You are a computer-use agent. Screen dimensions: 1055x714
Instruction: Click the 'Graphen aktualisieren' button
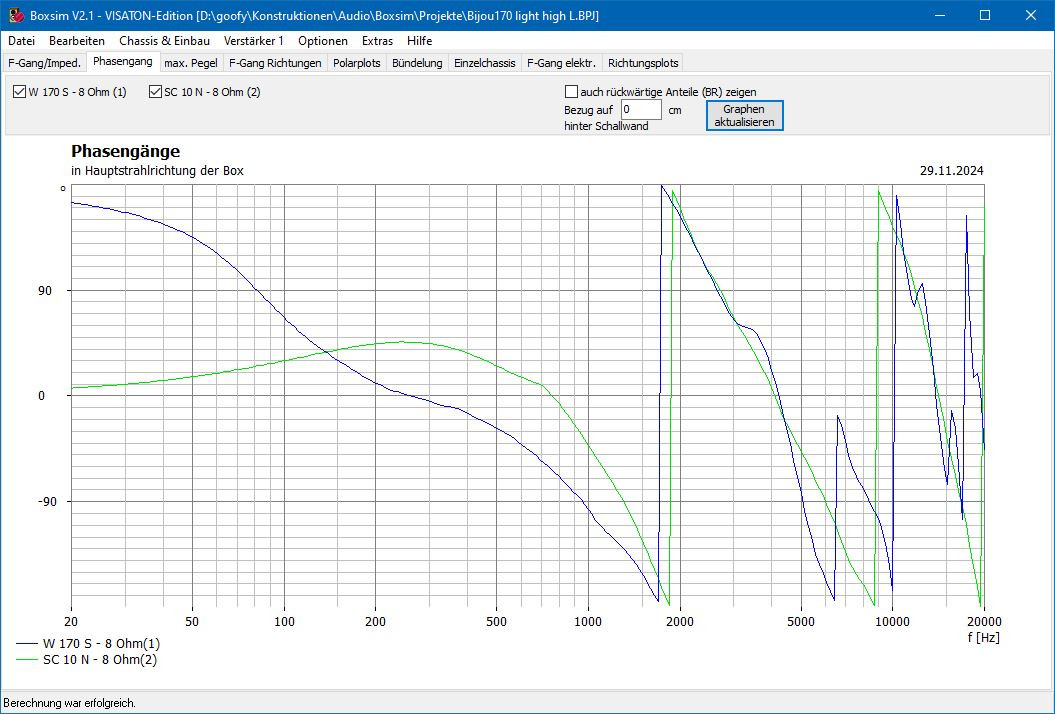point(744,115)
